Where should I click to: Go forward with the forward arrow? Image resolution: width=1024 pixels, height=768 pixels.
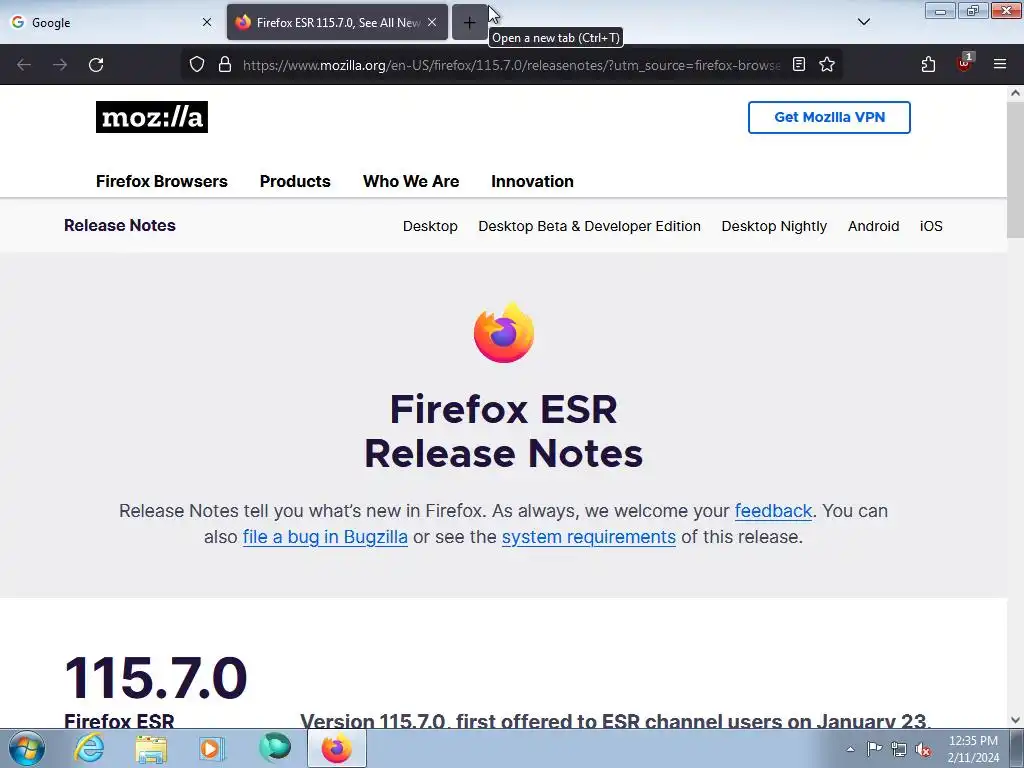coord(60,65)
